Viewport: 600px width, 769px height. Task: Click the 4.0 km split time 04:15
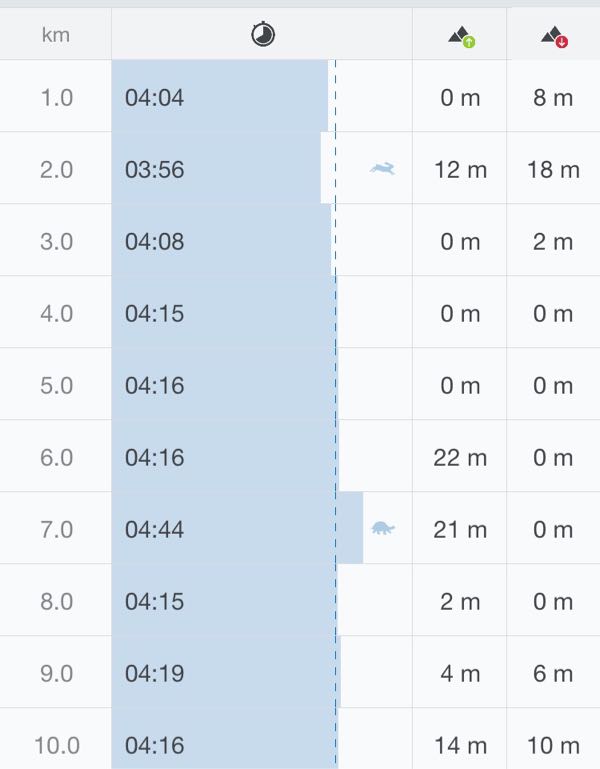point(154,313)
